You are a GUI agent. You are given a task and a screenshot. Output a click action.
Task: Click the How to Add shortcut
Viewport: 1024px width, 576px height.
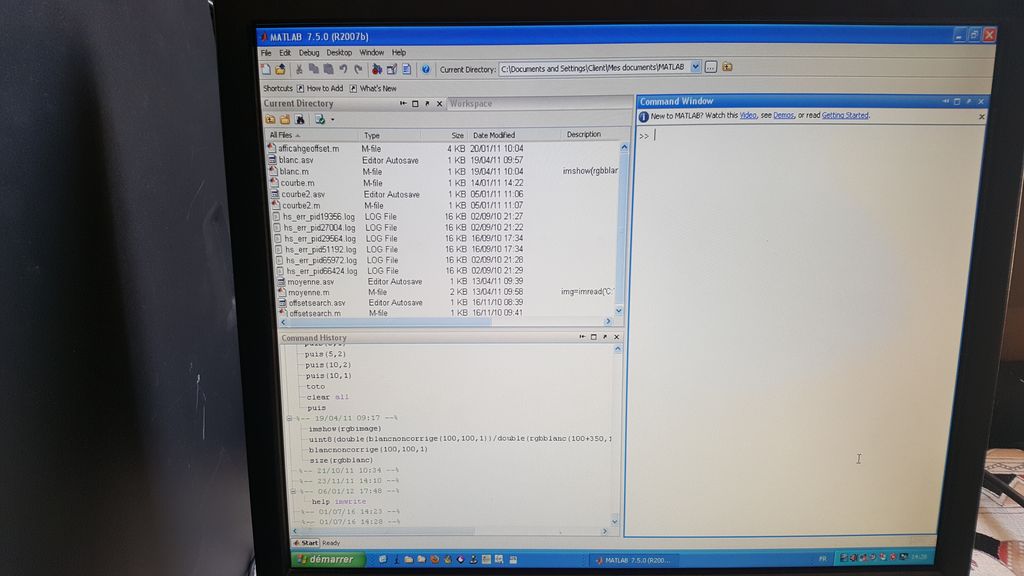click(320, 88)
